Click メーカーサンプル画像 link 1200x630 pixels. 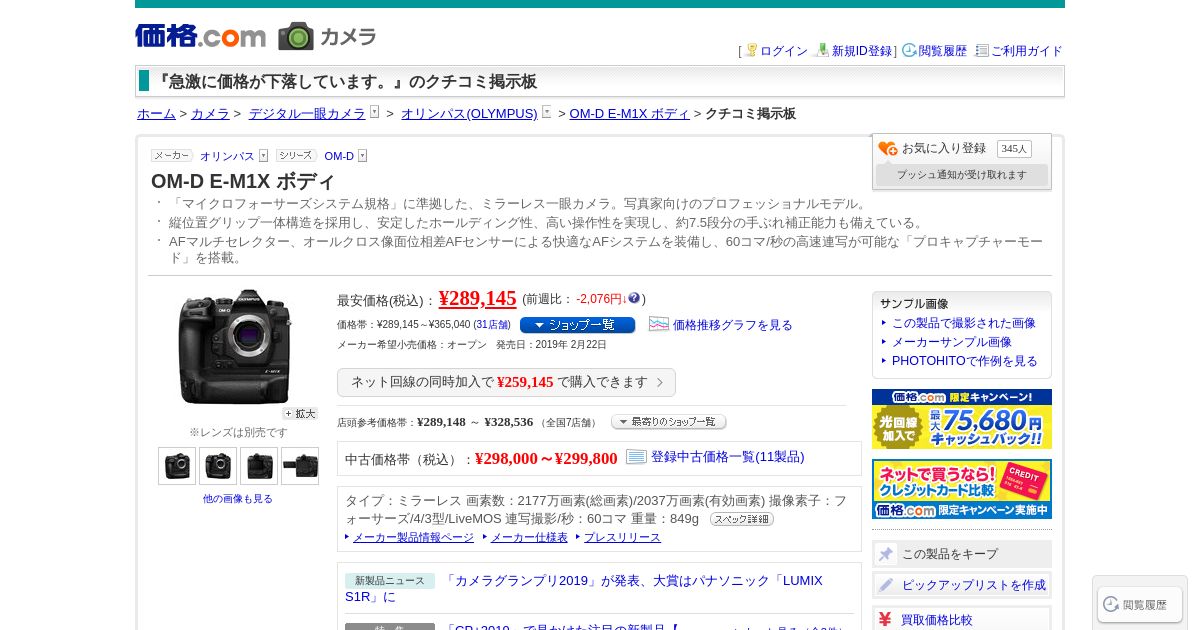point(952,342)
